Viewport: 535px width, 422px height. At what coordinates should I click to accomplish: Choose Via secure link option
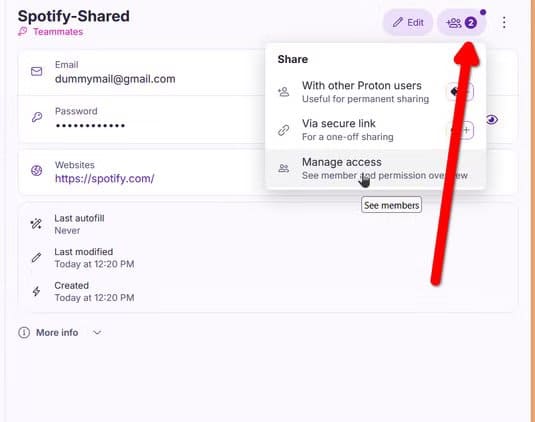click(x=375, y=130)
